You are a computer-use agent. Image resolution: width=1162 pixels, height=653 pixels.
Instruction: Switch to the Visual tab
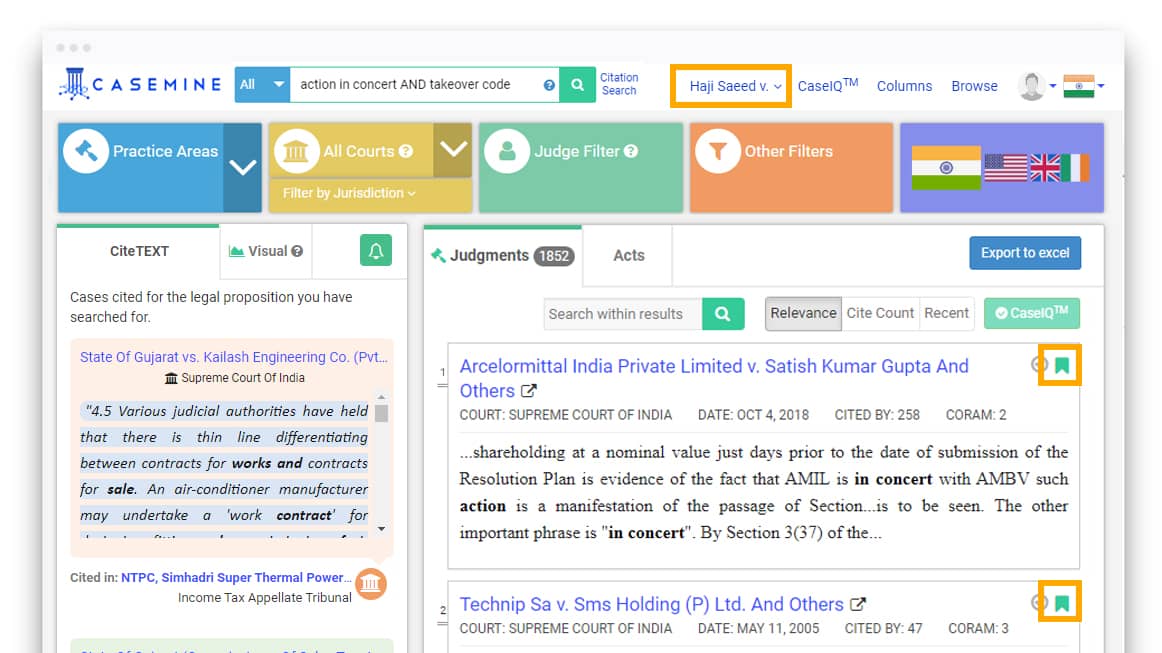click(266, 251)
